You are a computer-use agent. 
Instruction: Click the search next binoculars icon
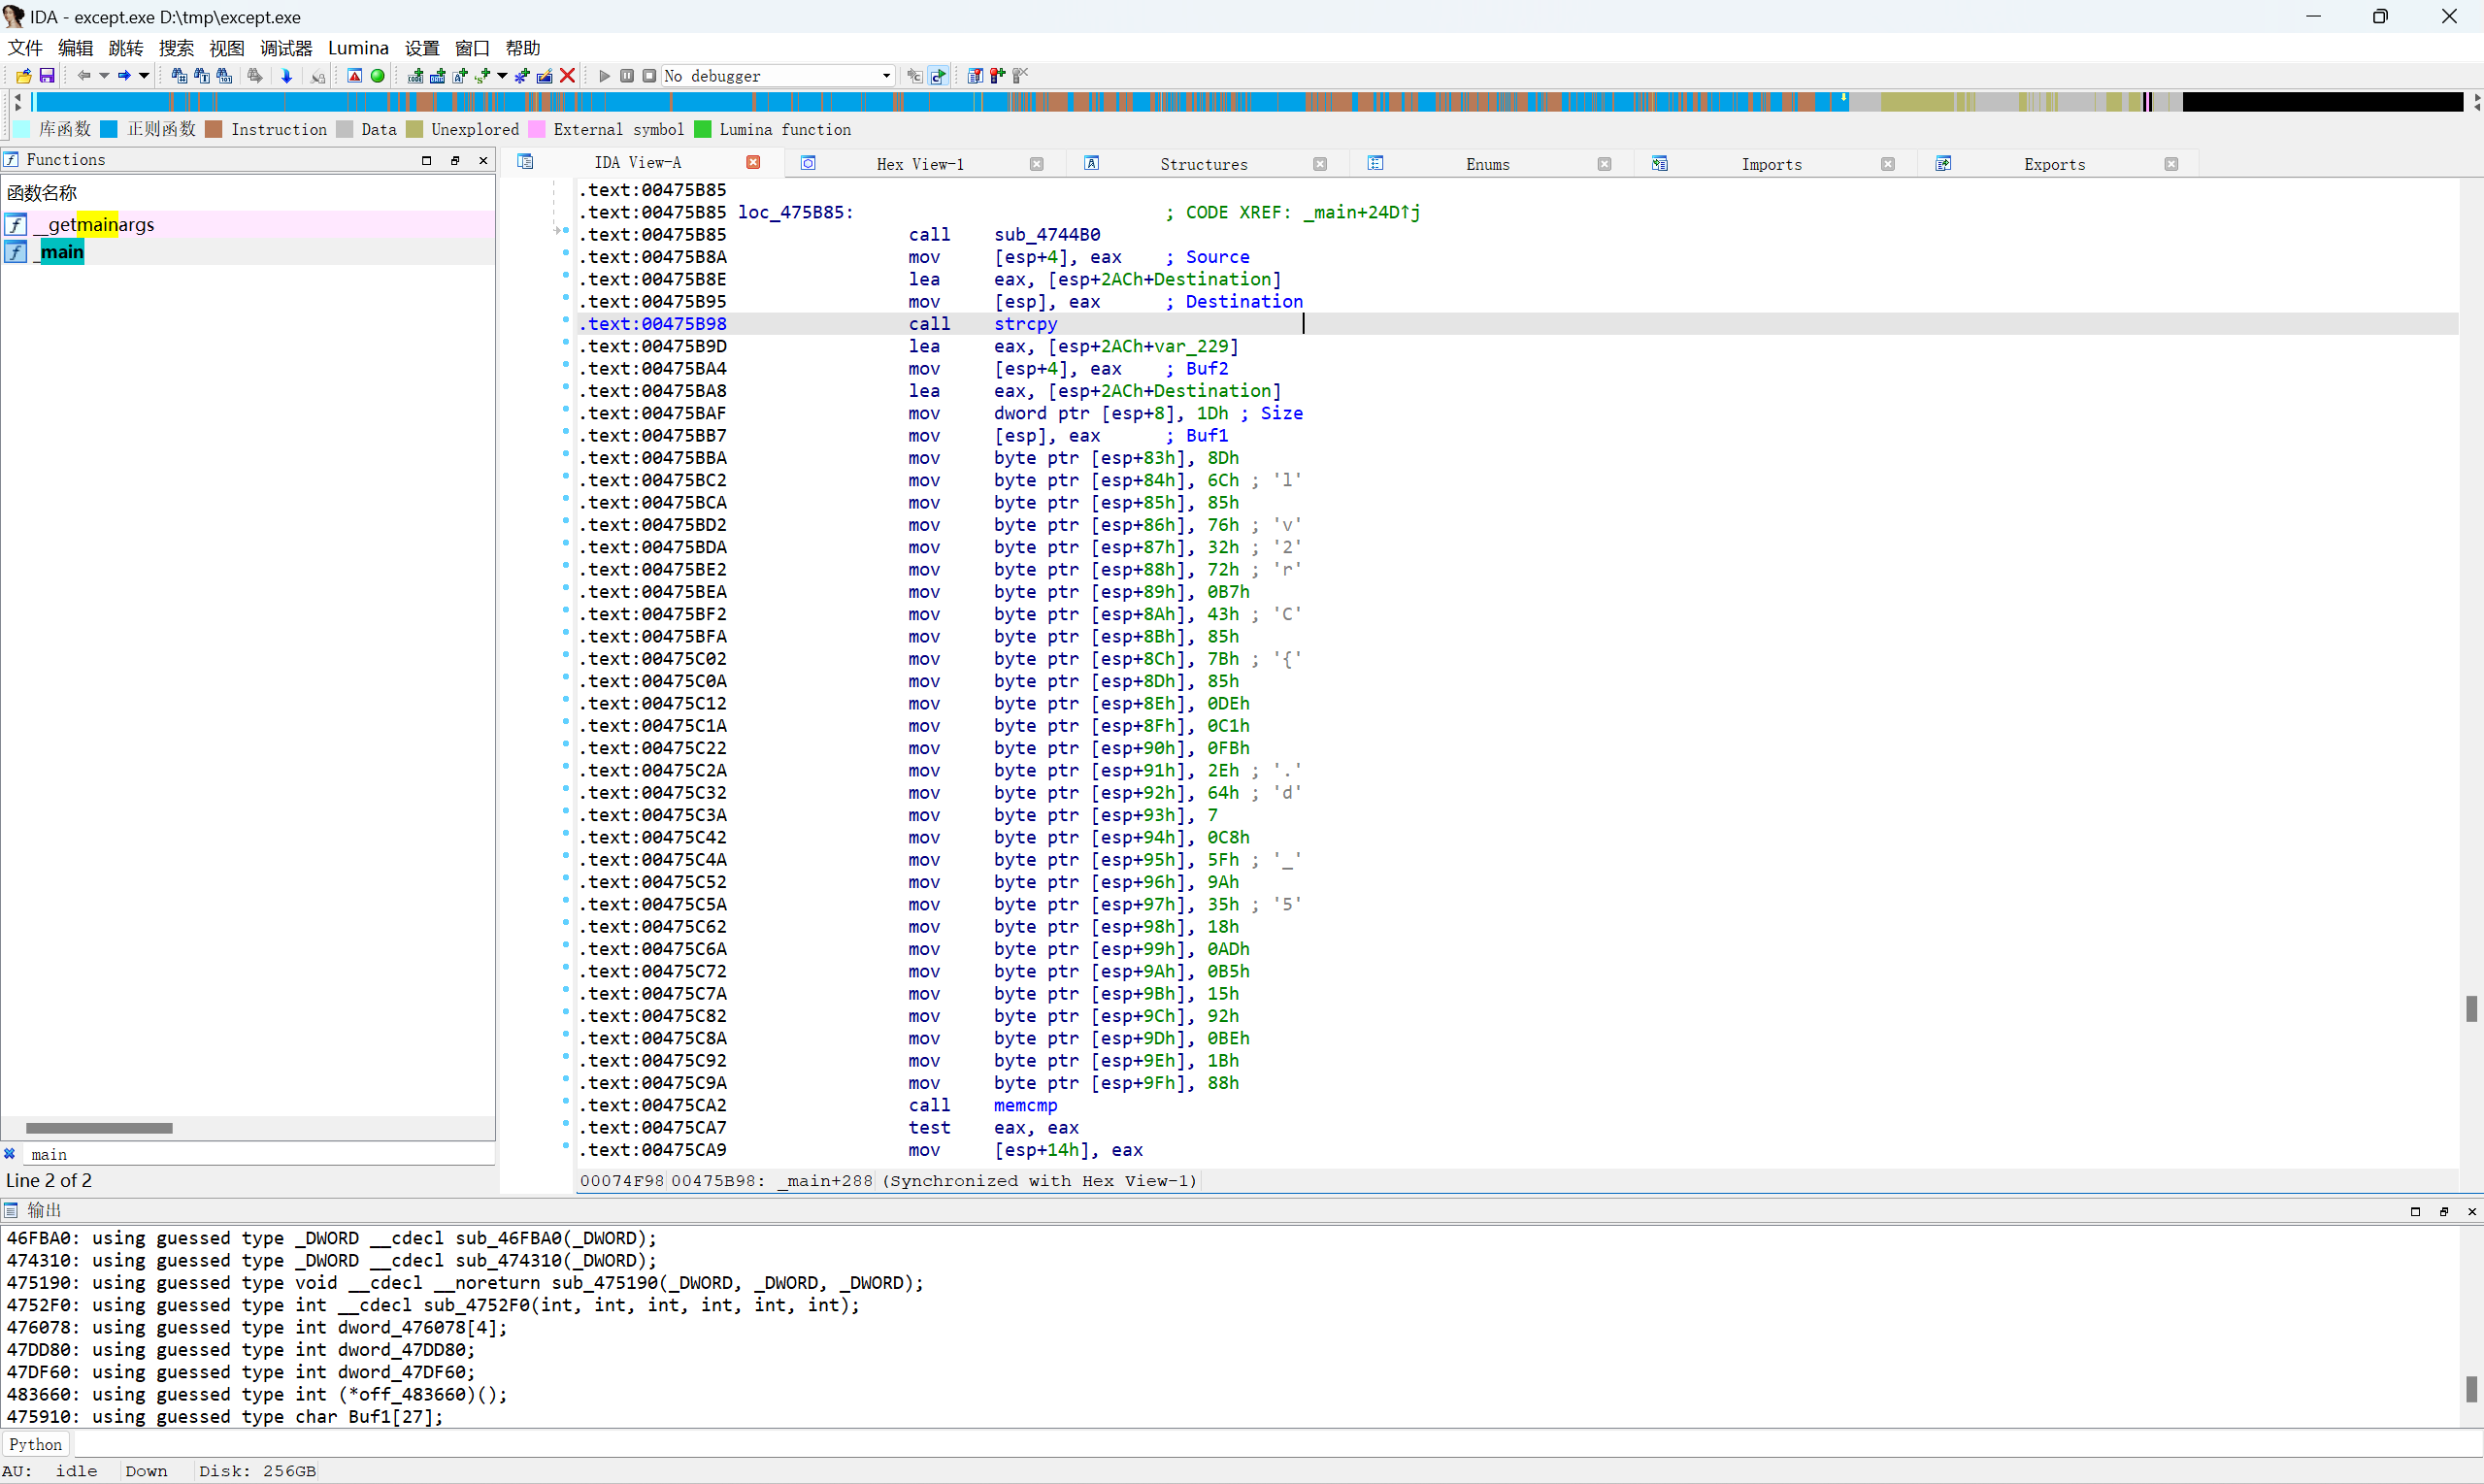tap(255, 76)
